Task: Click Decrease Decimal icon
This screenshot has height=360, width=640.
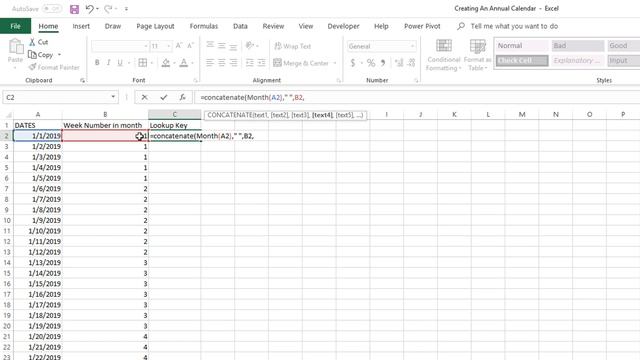Action: [411, 63]
